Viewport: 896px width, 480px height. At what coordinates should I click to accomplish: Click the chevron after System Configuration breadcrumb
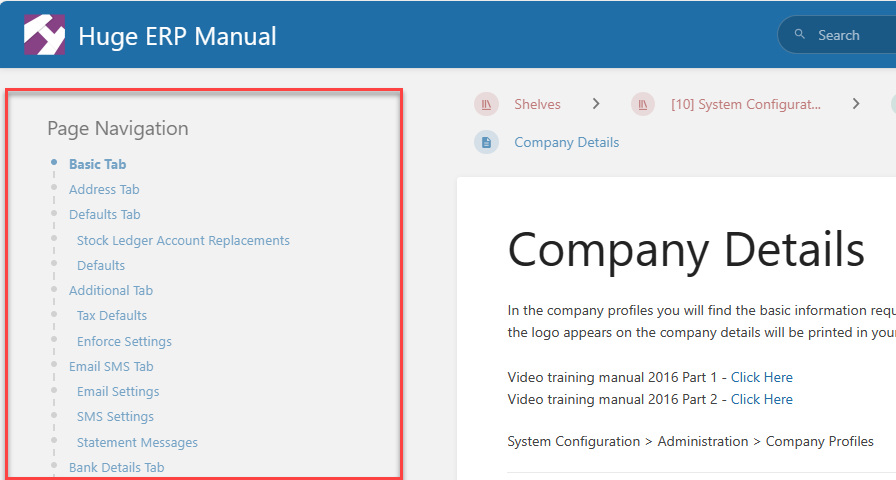point(856,104)
